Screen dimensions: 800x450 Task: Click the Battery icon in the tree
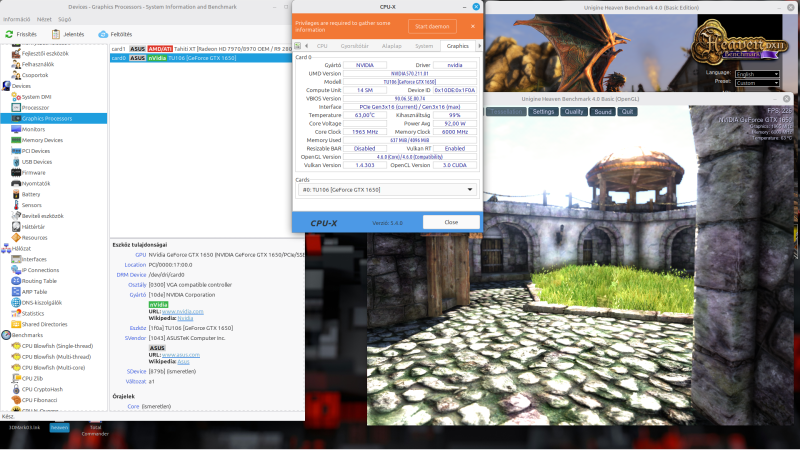coord(16,194)
